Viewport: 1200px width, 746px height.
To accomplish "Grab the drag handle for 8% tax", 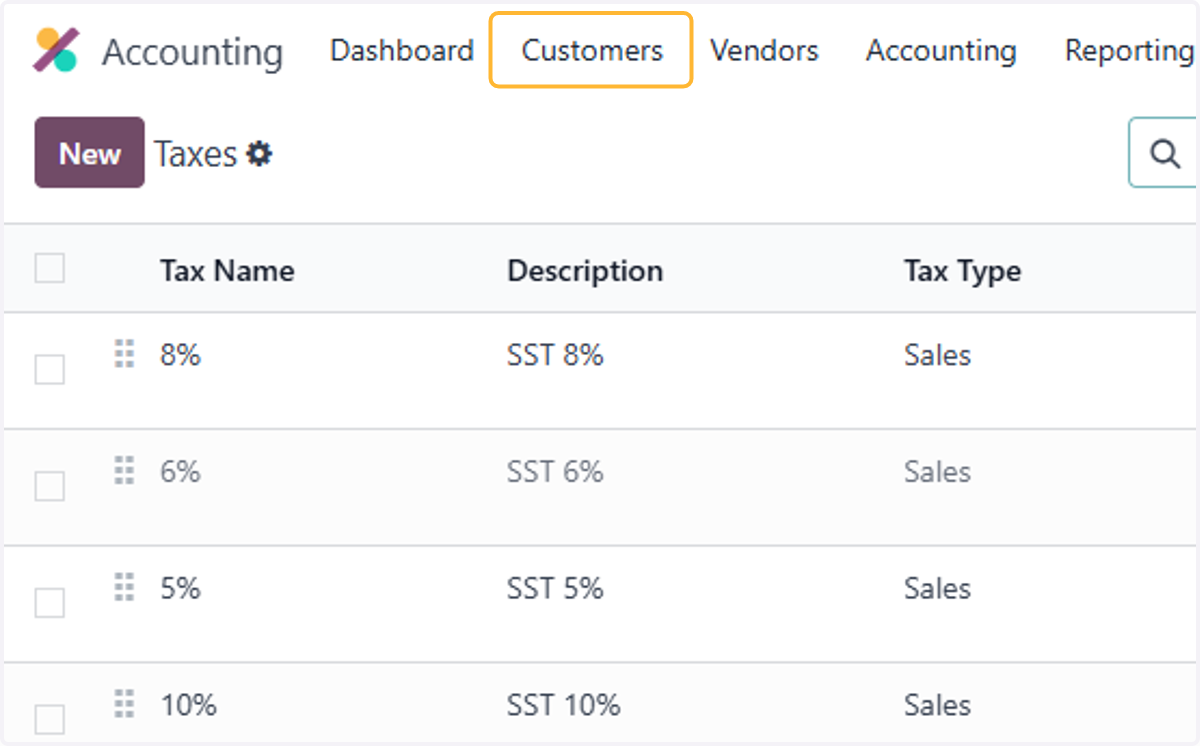I will (x=124, y=354).
